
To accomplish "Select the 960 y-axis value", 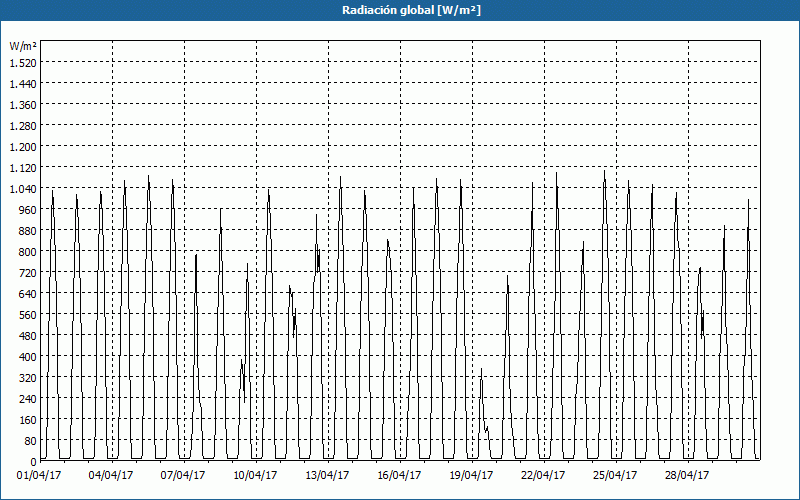I will 28,210.
